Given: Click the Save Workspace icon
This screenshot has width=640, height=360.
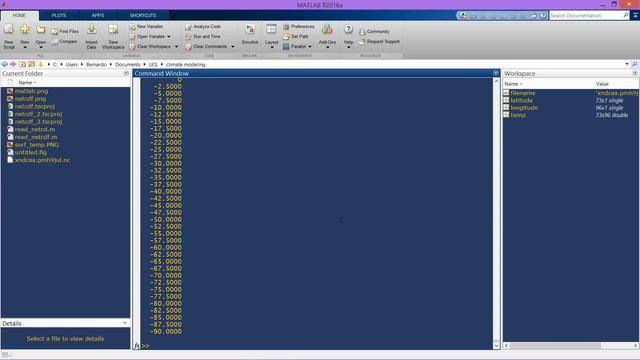Looking at the screenshot, I should (x=113, y=29).
